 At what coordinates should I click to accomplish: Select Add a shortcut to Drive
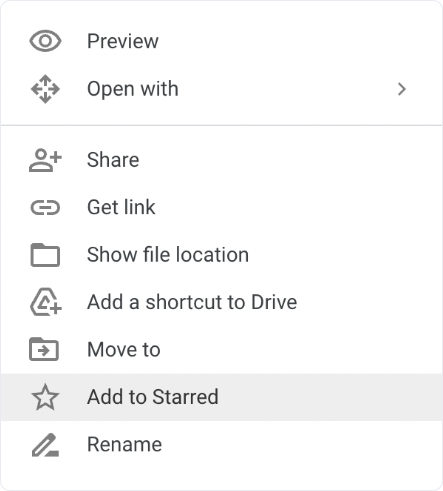point(221,302)
